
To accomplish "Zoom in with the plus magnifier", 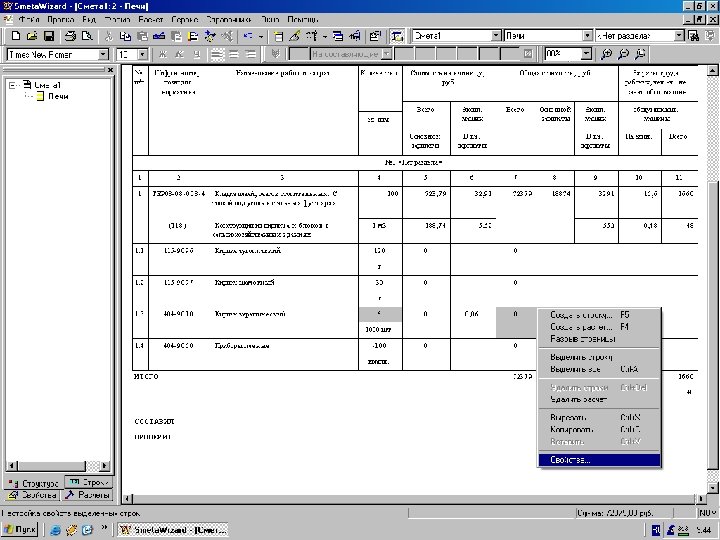I will [x=607, y=54].
